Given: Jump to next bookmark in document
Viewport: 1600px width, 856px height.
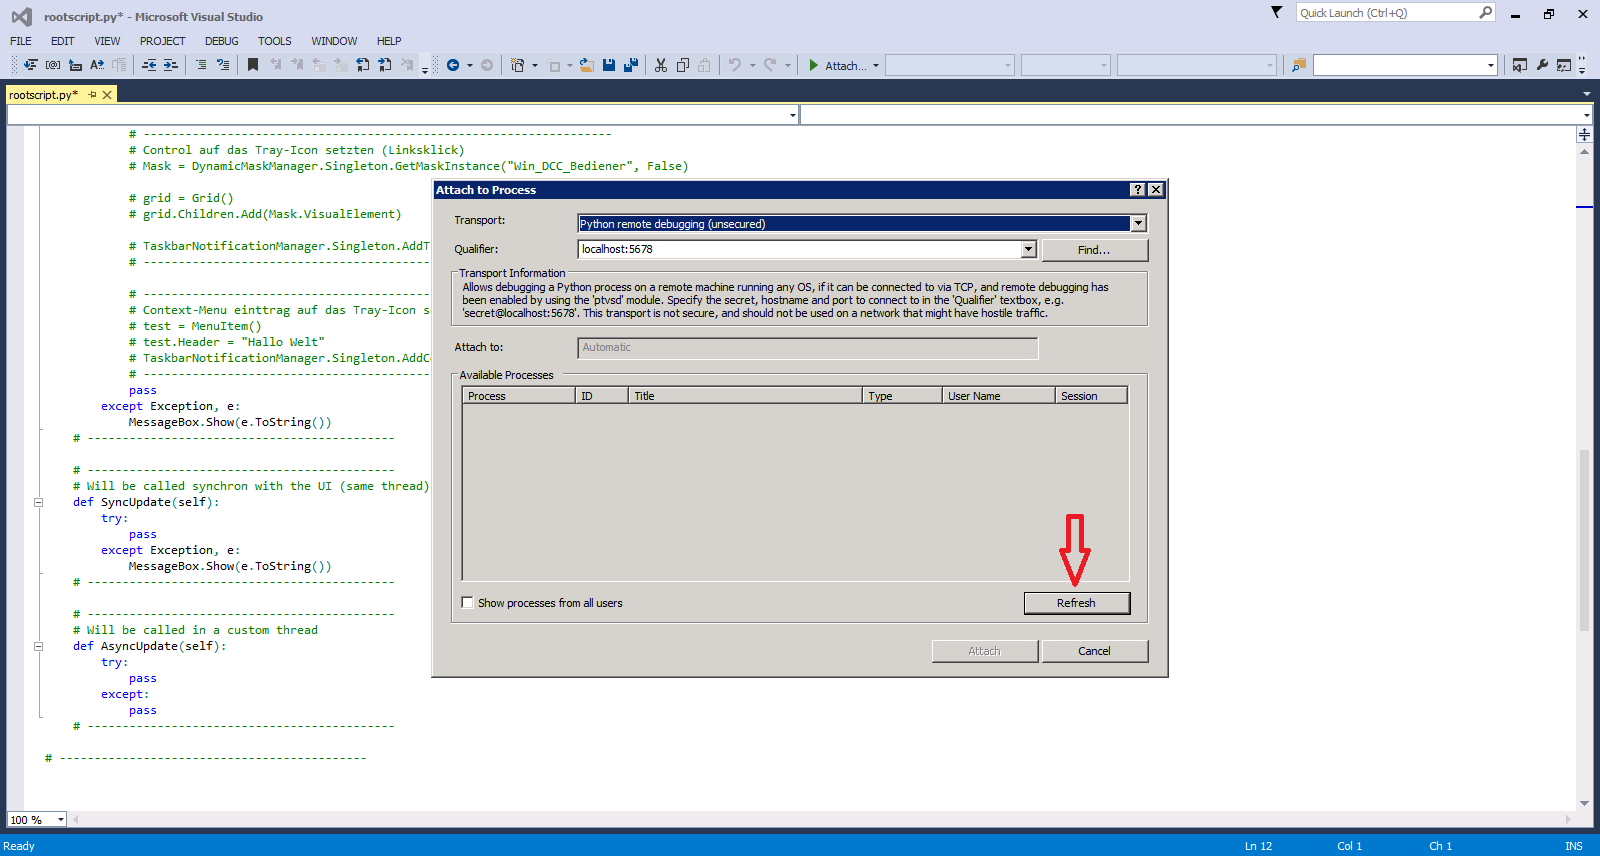Looking at the screenshot, I should pos(385,65).
